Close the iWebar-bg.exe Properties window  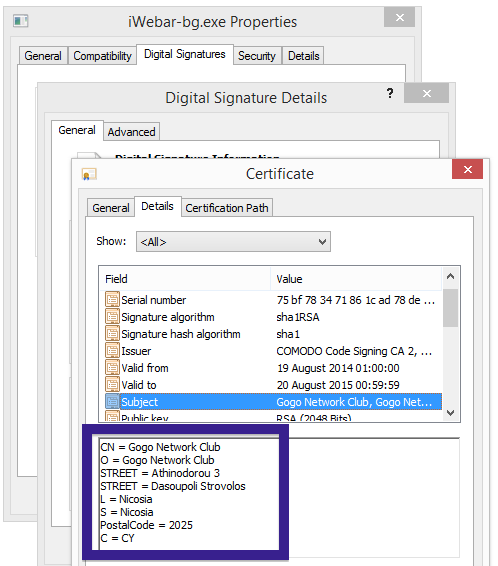click(399, 17)
